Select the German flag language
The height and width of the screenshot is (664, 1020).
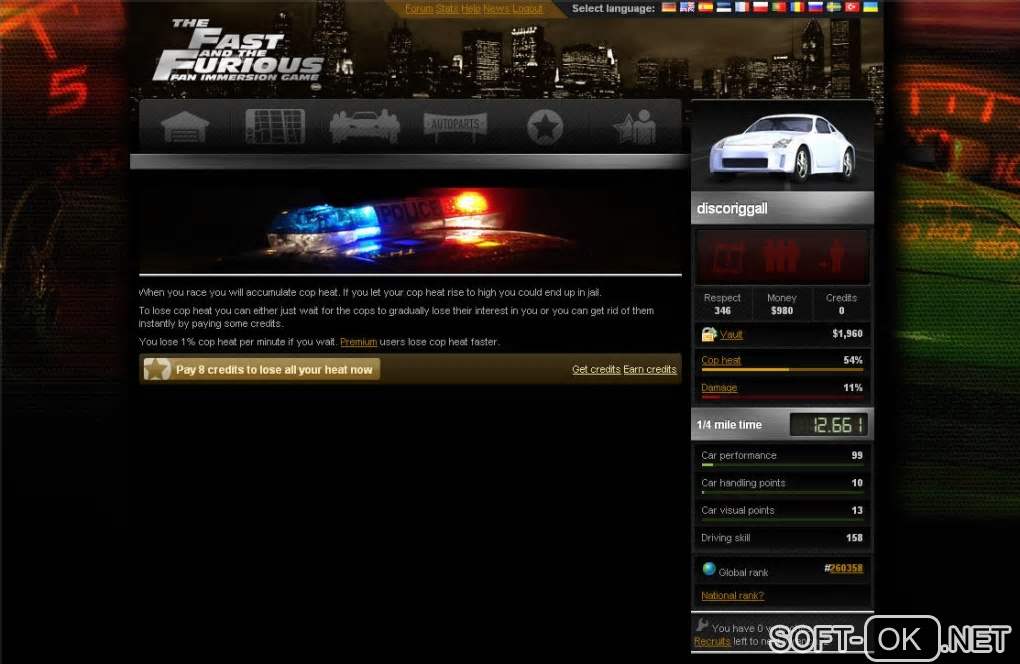point(669,8)
